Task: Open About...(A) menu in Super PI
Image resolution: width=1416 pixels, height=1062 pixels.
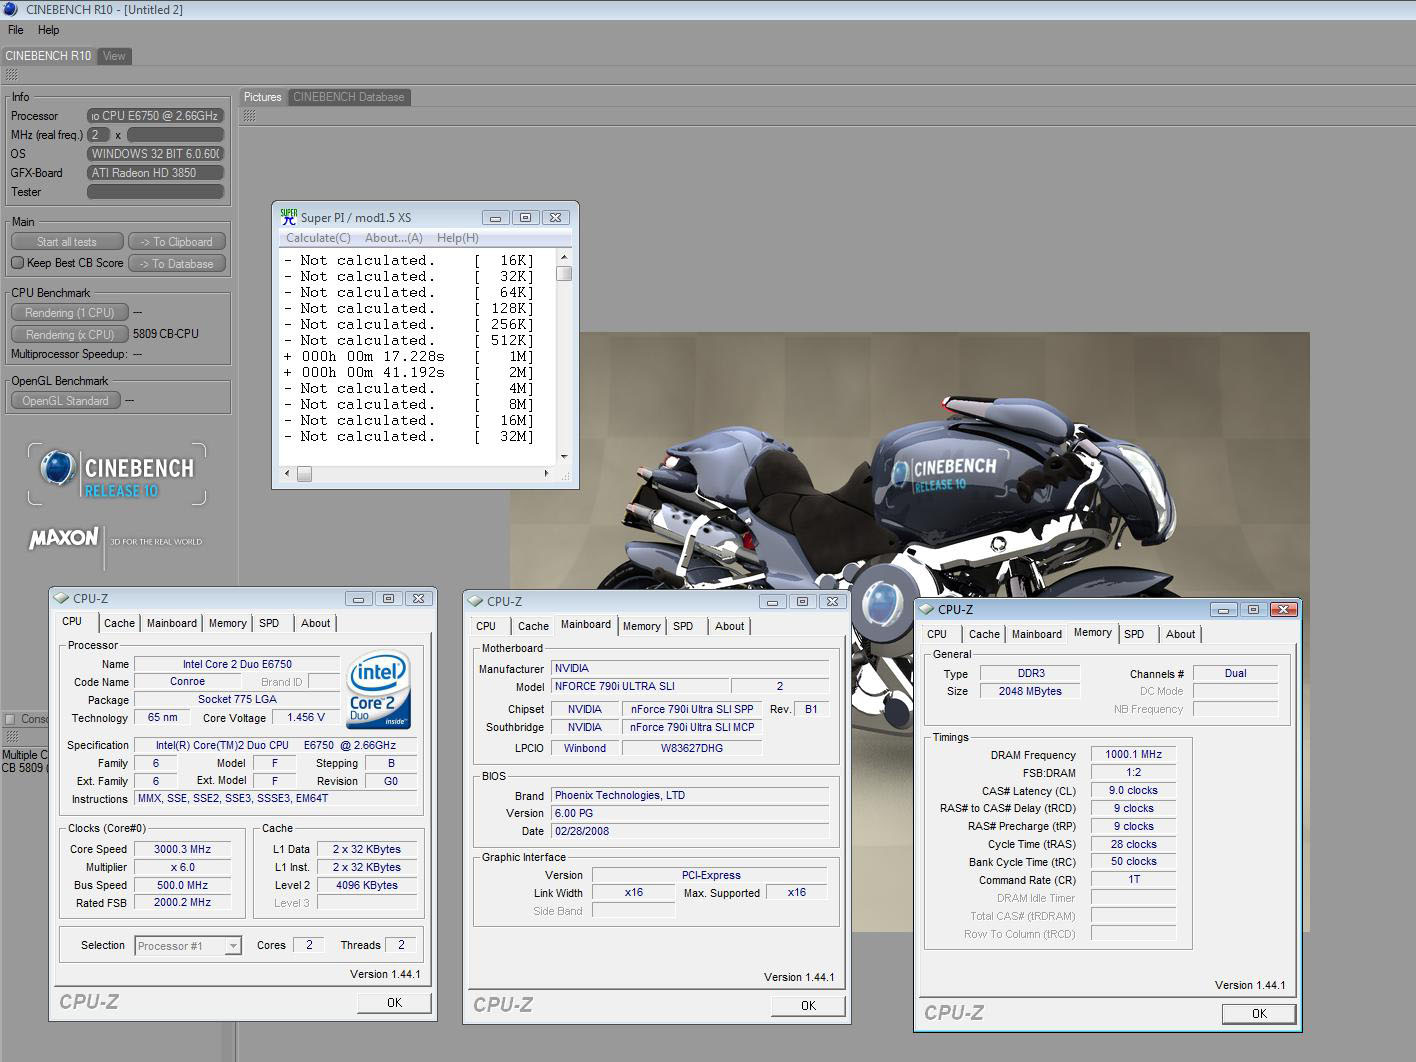Action: (x=394, y=238)
